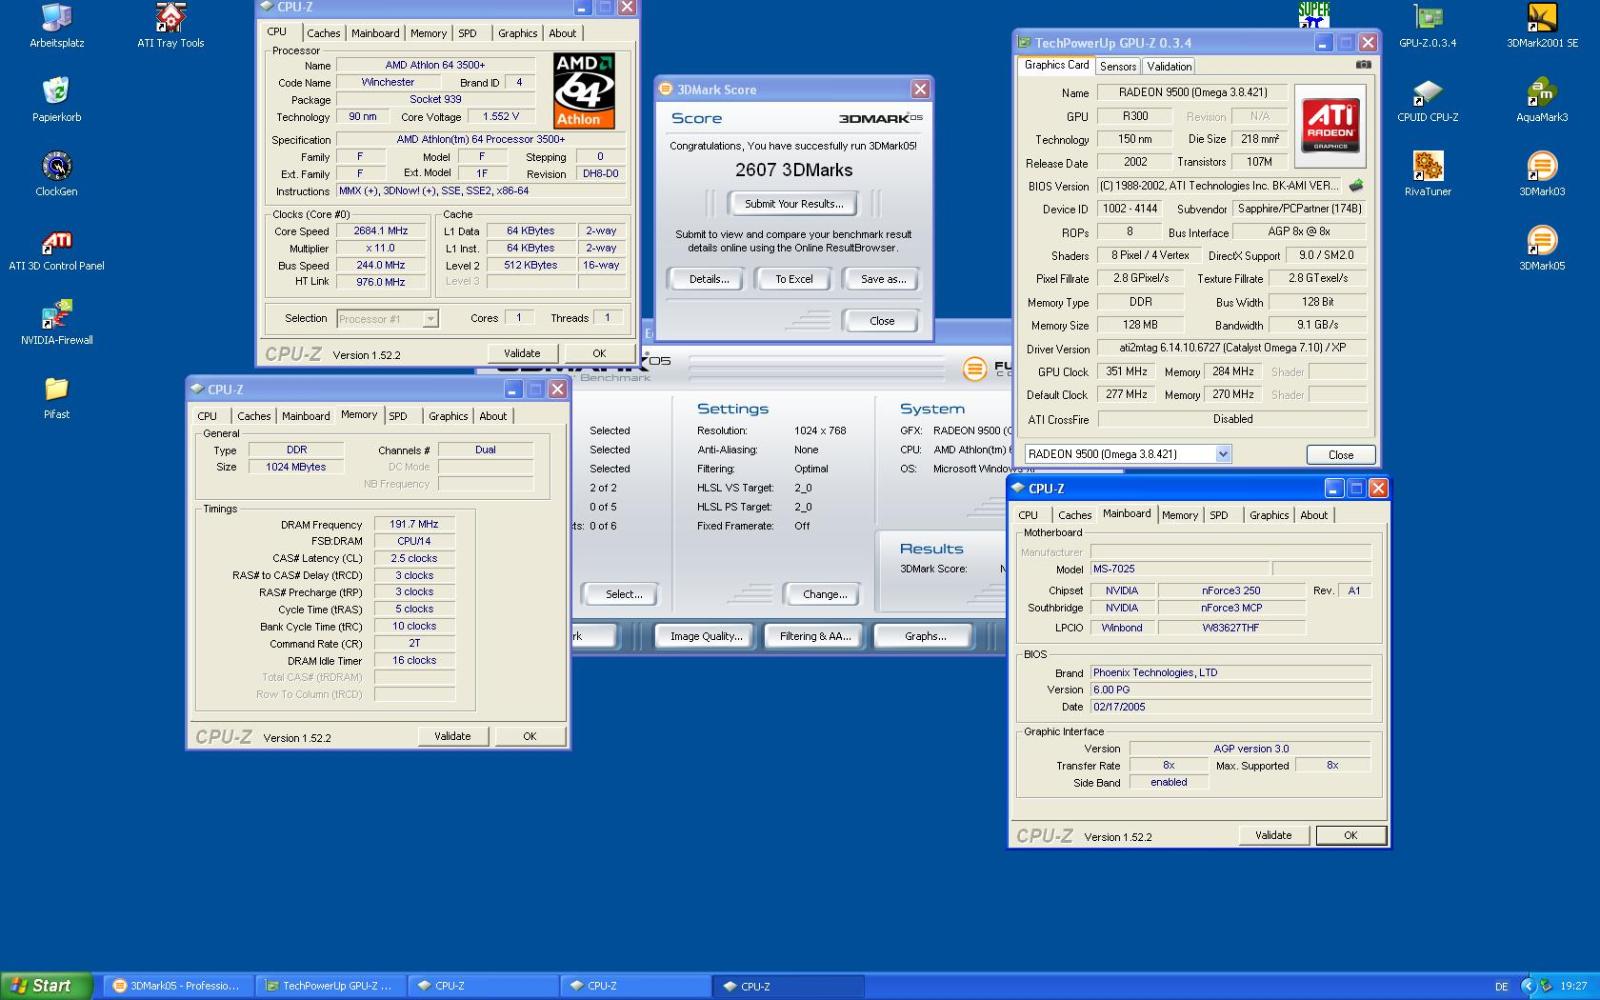The width and height of the screenshot is (1600, 1000).
Task: Open Graphics tab in top CPU-Z window
Action: pyautogui.click(x=517, y=33)
